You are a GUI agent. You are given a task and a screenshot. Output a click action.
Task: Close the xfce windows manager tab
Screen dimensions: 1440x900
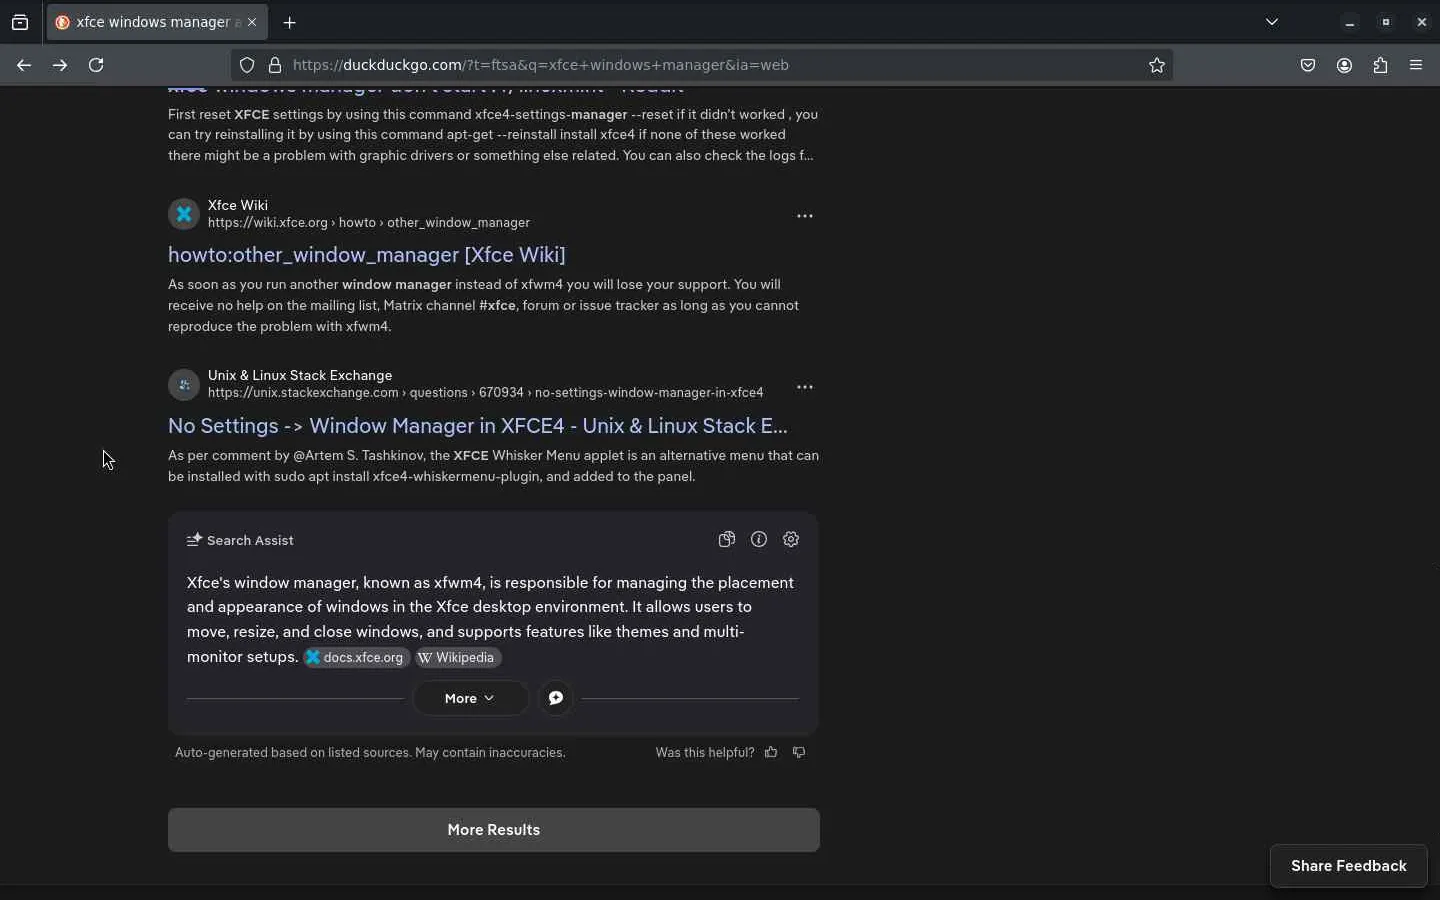point(252,22)
